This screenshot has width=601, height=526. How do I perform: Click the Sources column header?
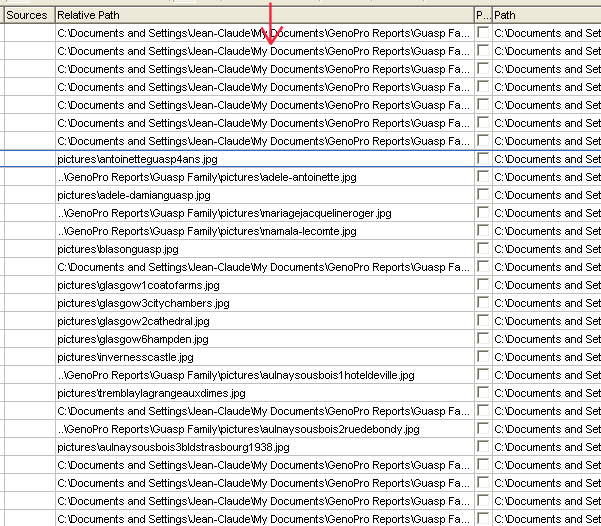pos(27,16)
